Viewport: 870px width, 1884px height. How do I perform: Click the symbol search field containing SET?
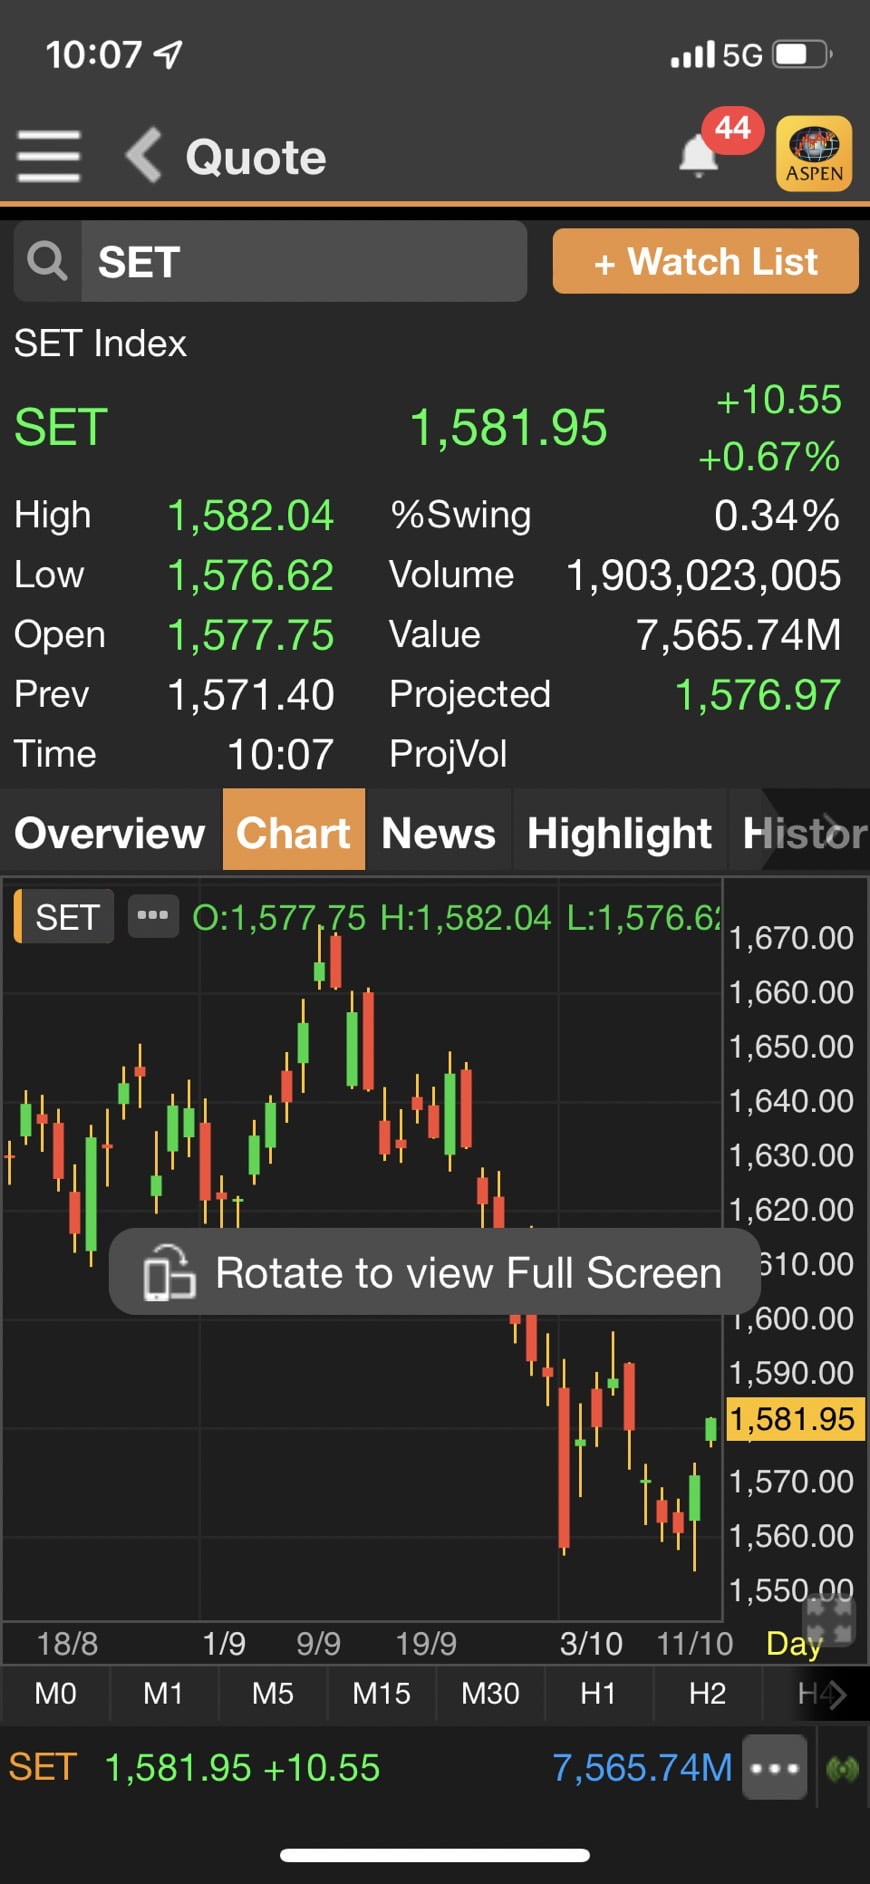pyautogui.click(x=304, y=262)
